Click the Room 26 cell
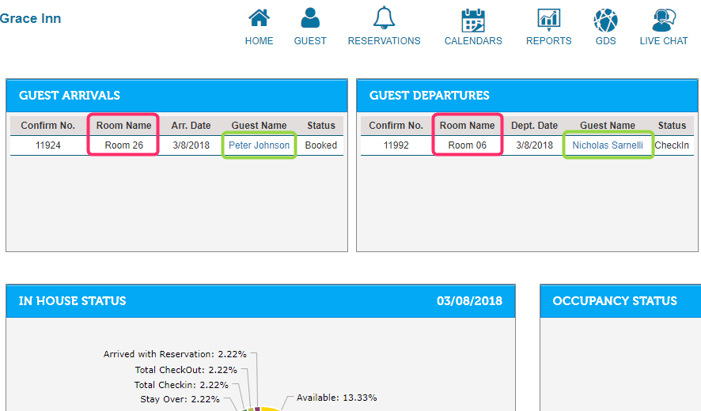 [x=124, y=145]
